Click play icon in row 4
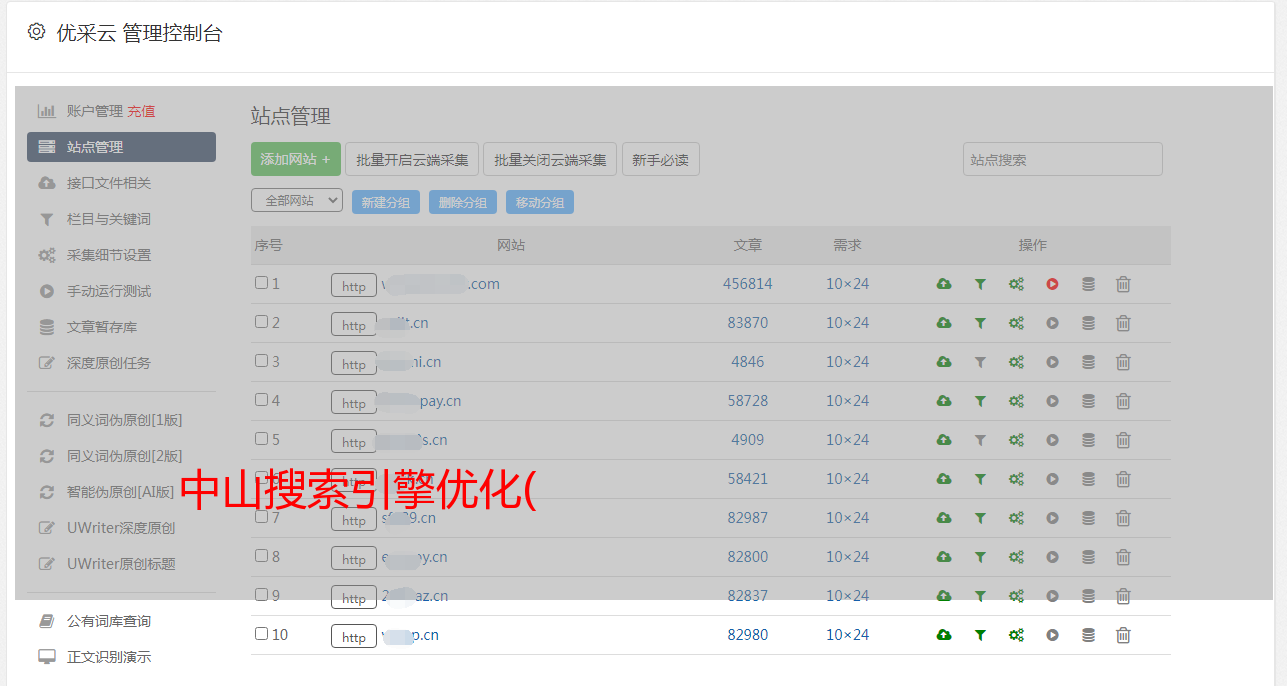Viewport: 1287px width, 686px height. click(1052, 401)
